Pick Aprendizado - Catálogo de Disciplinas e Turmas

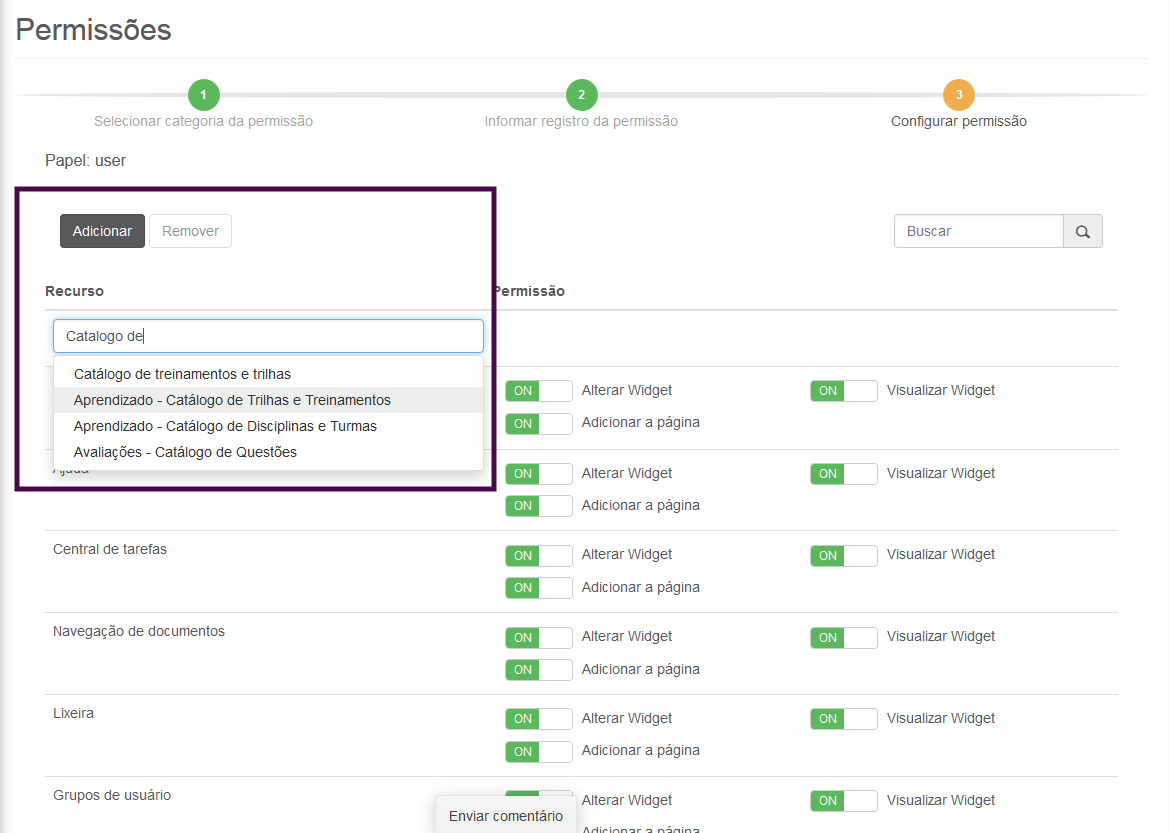268,426
